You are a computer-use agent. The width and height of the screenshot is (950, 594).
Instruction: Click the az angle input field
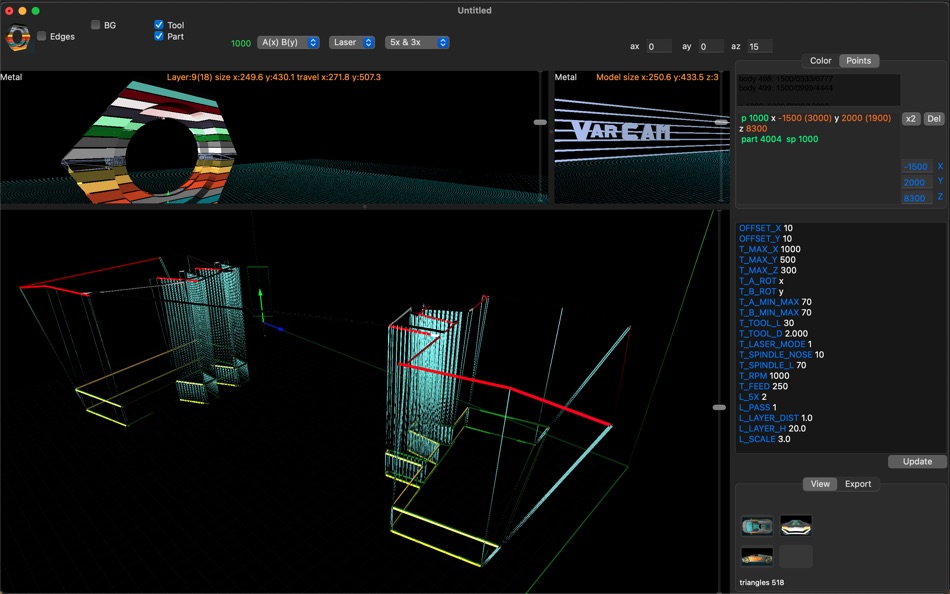tap(759, 47)
